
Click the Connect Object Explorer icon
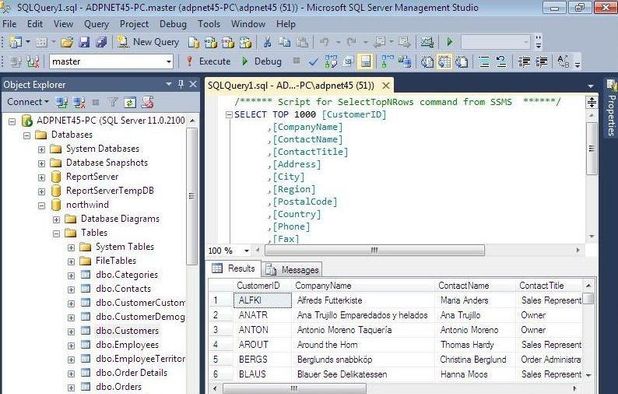coord(61,102)
